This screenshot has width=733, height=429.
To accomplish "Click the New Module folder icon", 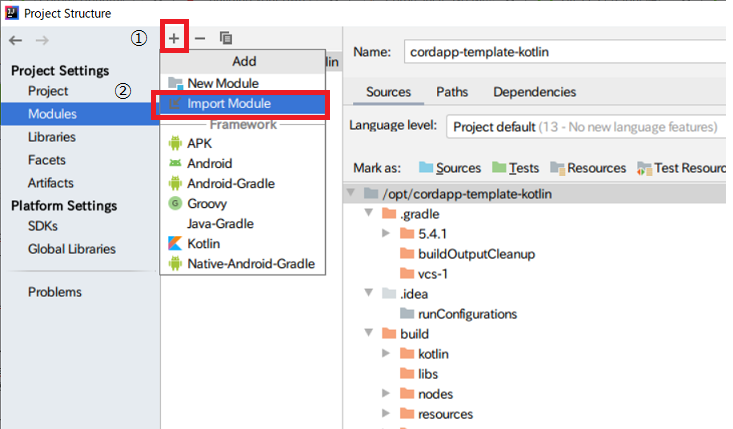I will coord(175,83).
